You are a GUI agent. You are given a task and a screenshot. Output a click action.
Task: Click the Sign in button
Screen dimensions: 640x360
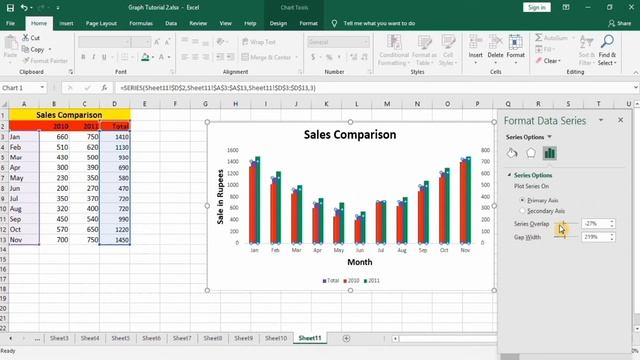click(x=536, y=7)
